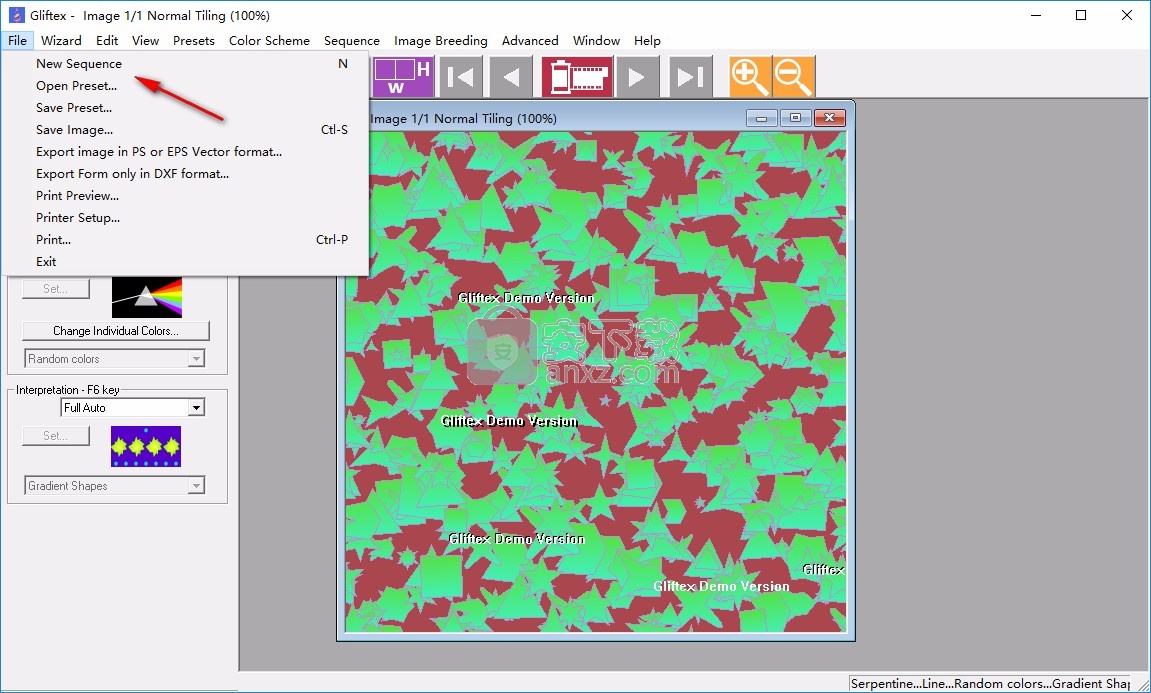Jump to the first image in sequence
The image size is (1151, 693).
460,76
